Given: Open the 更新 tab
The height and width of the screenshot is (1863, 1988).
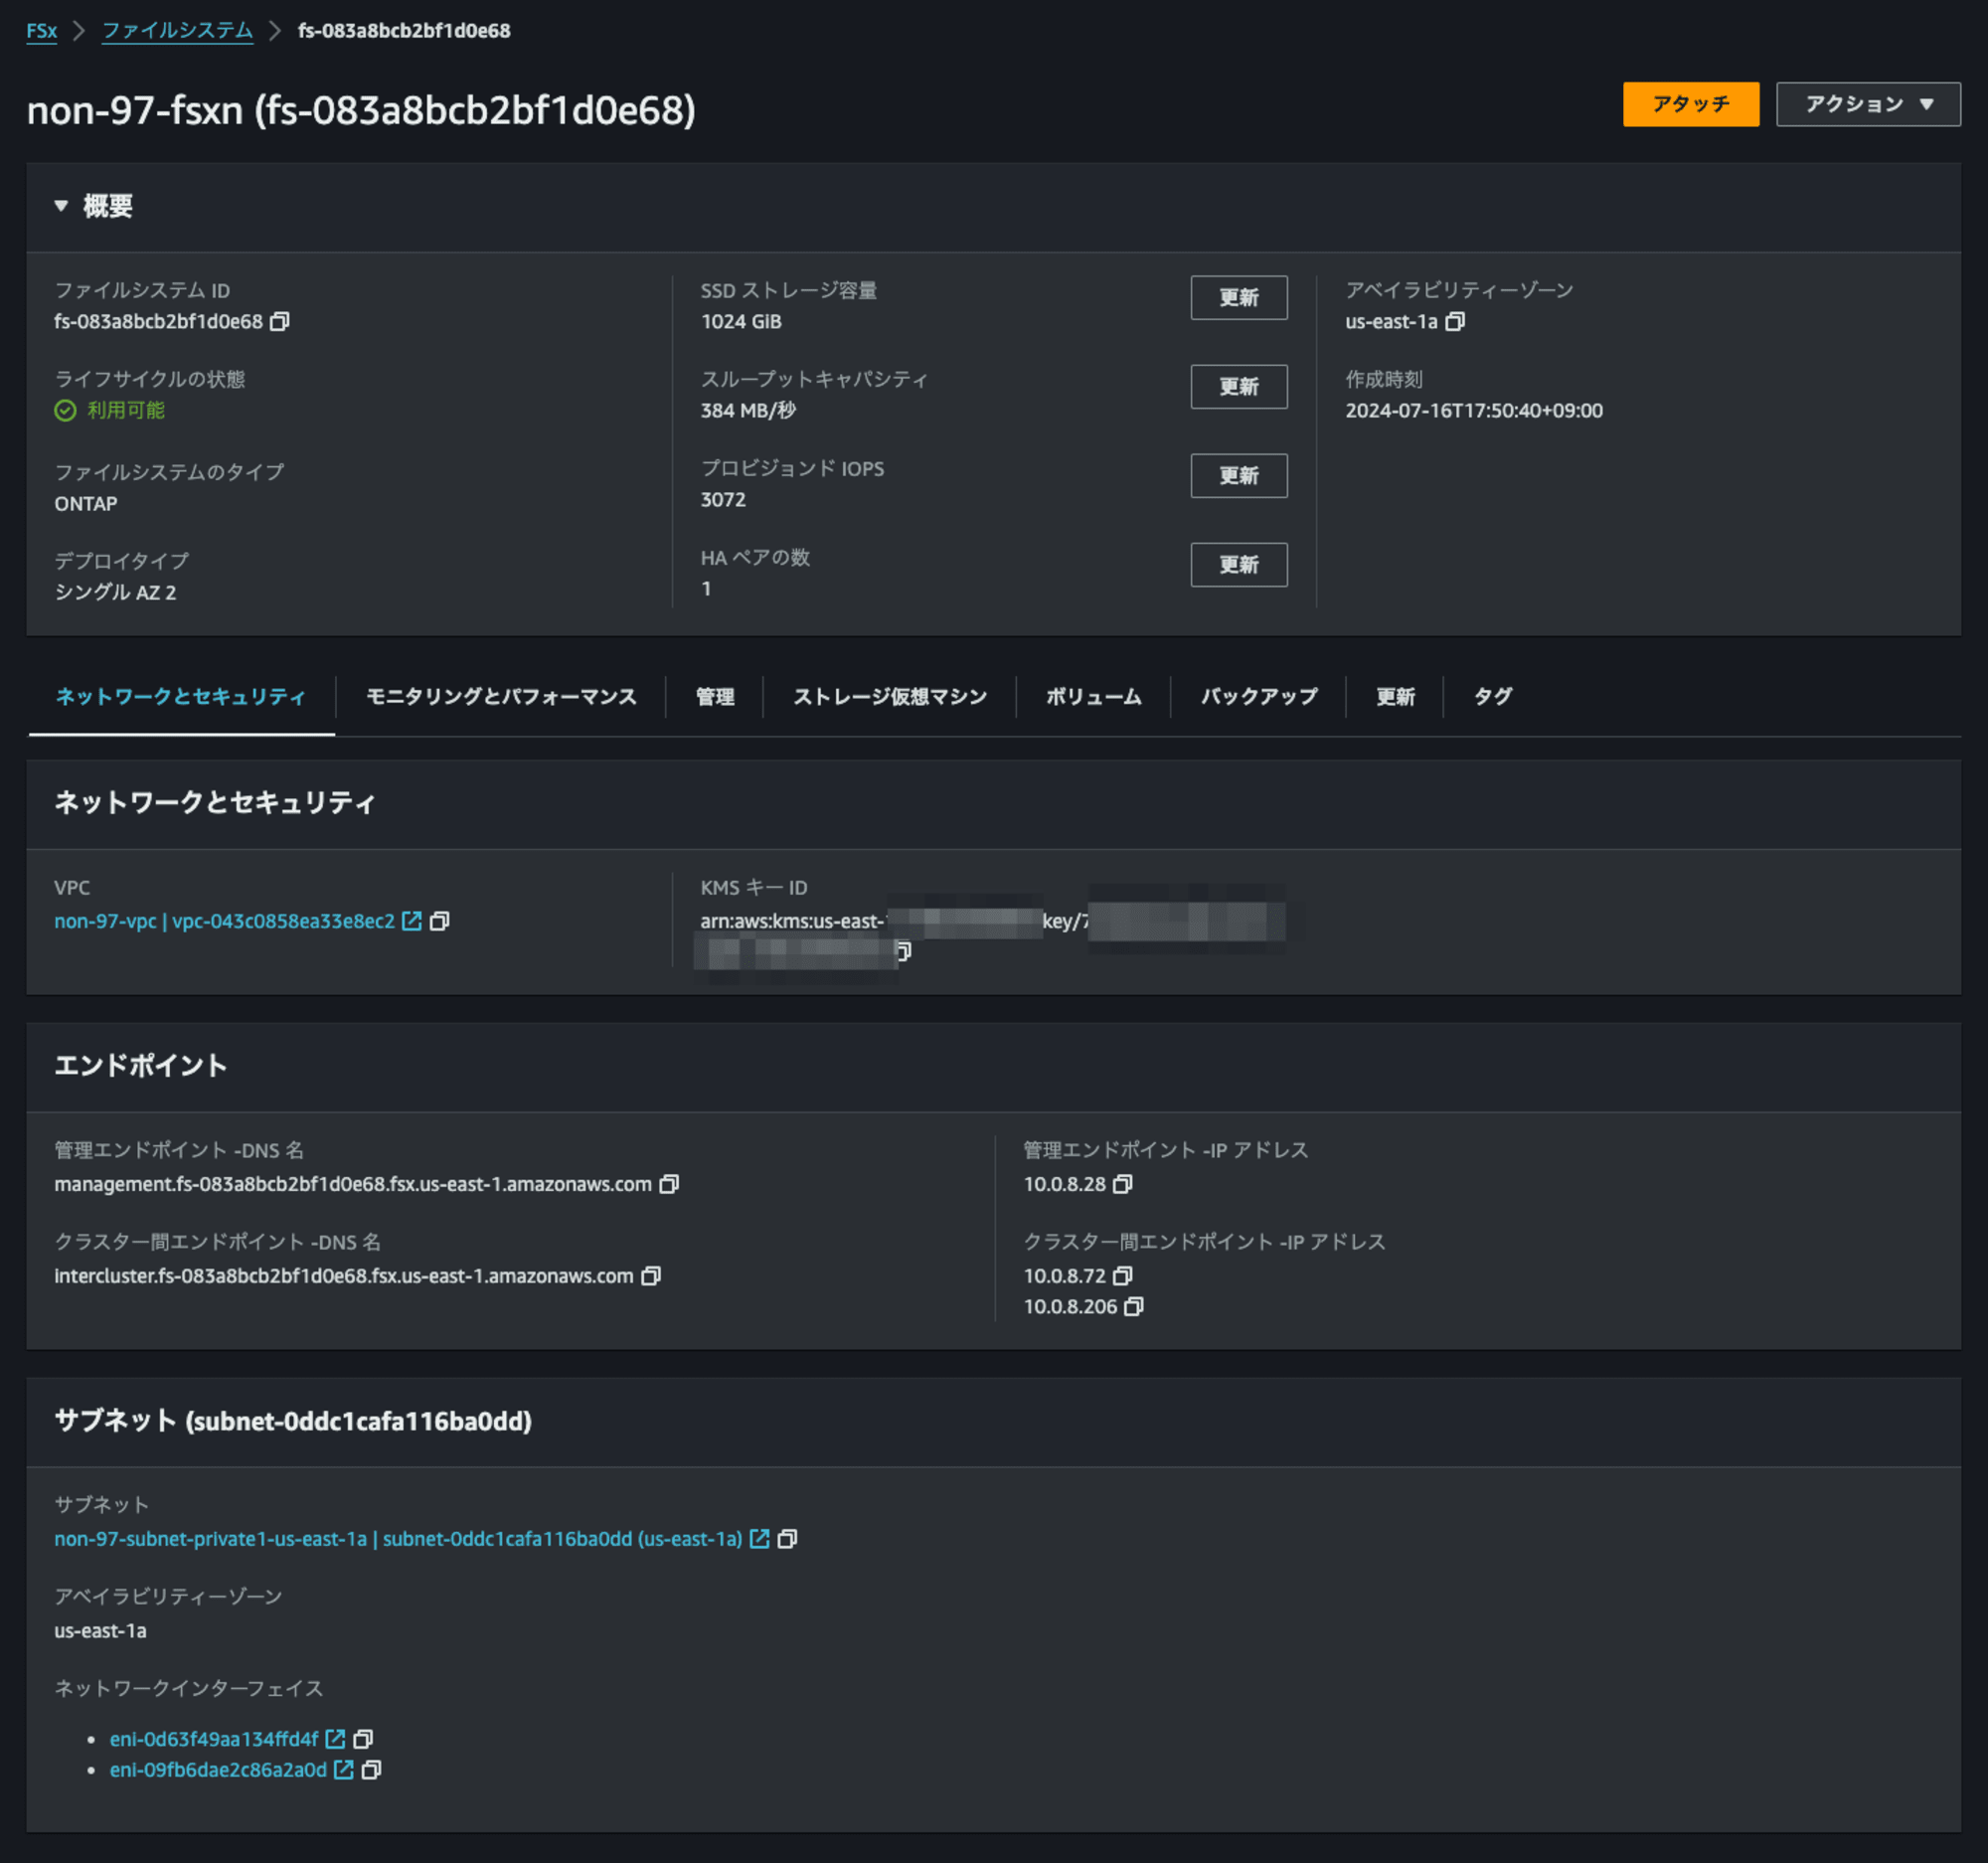Looking at the screenshot, I should click(1395, 696).
